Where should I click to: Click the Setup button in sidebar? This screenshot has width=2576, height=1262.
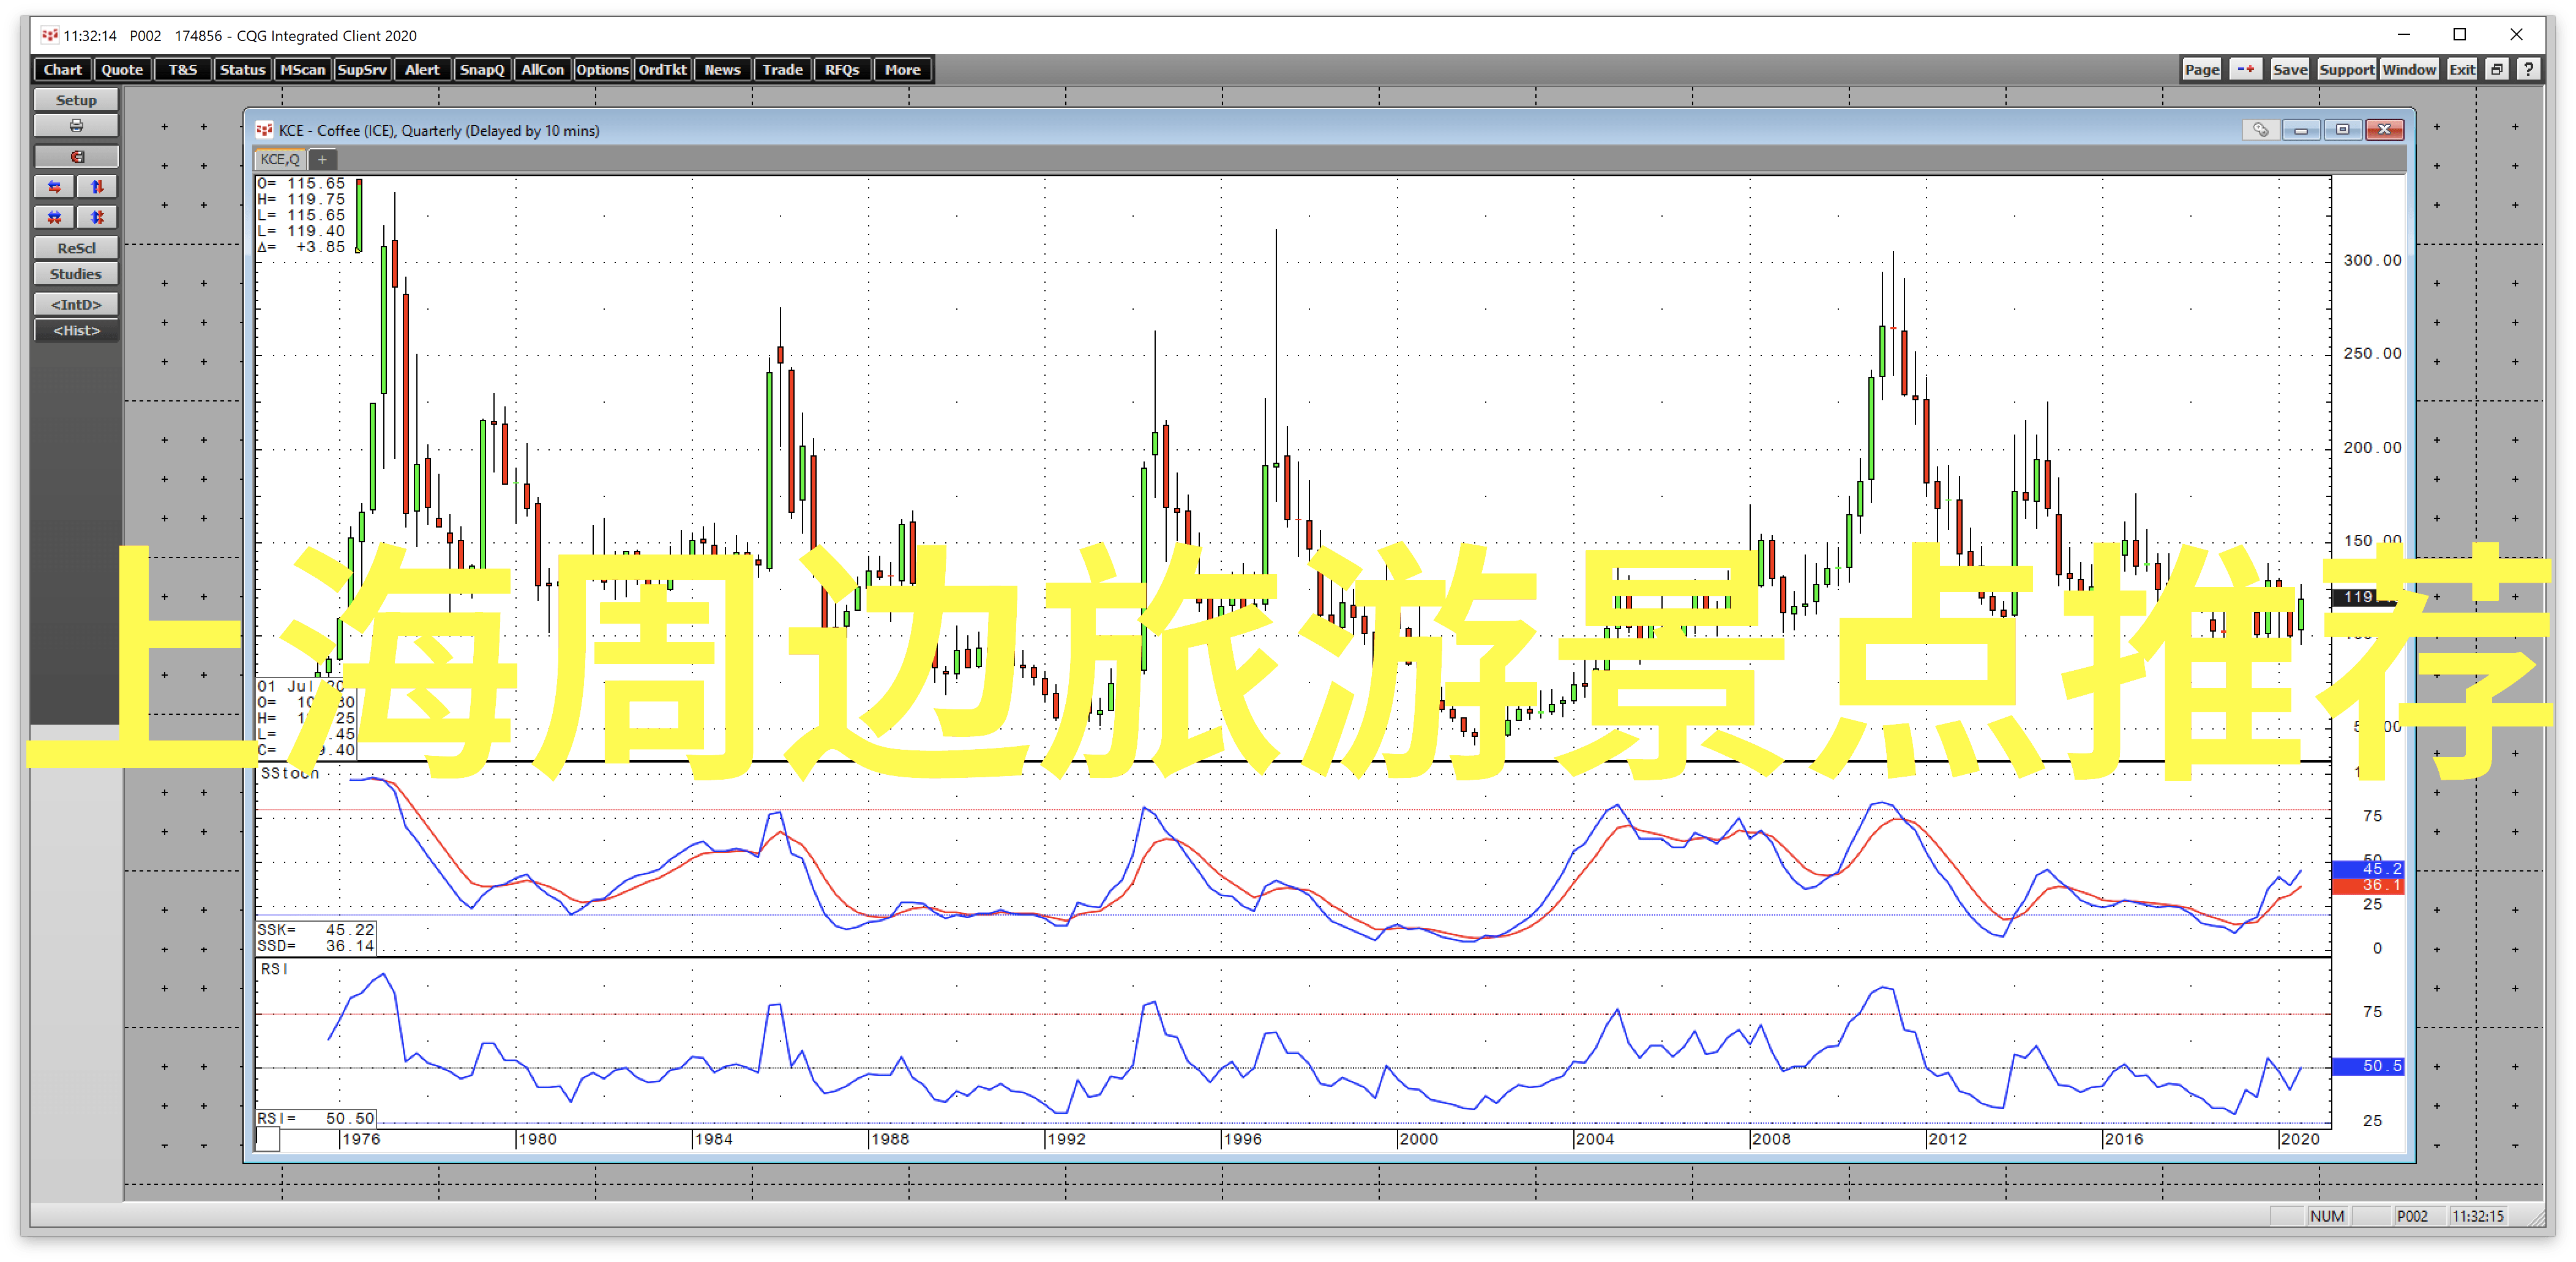76,100
